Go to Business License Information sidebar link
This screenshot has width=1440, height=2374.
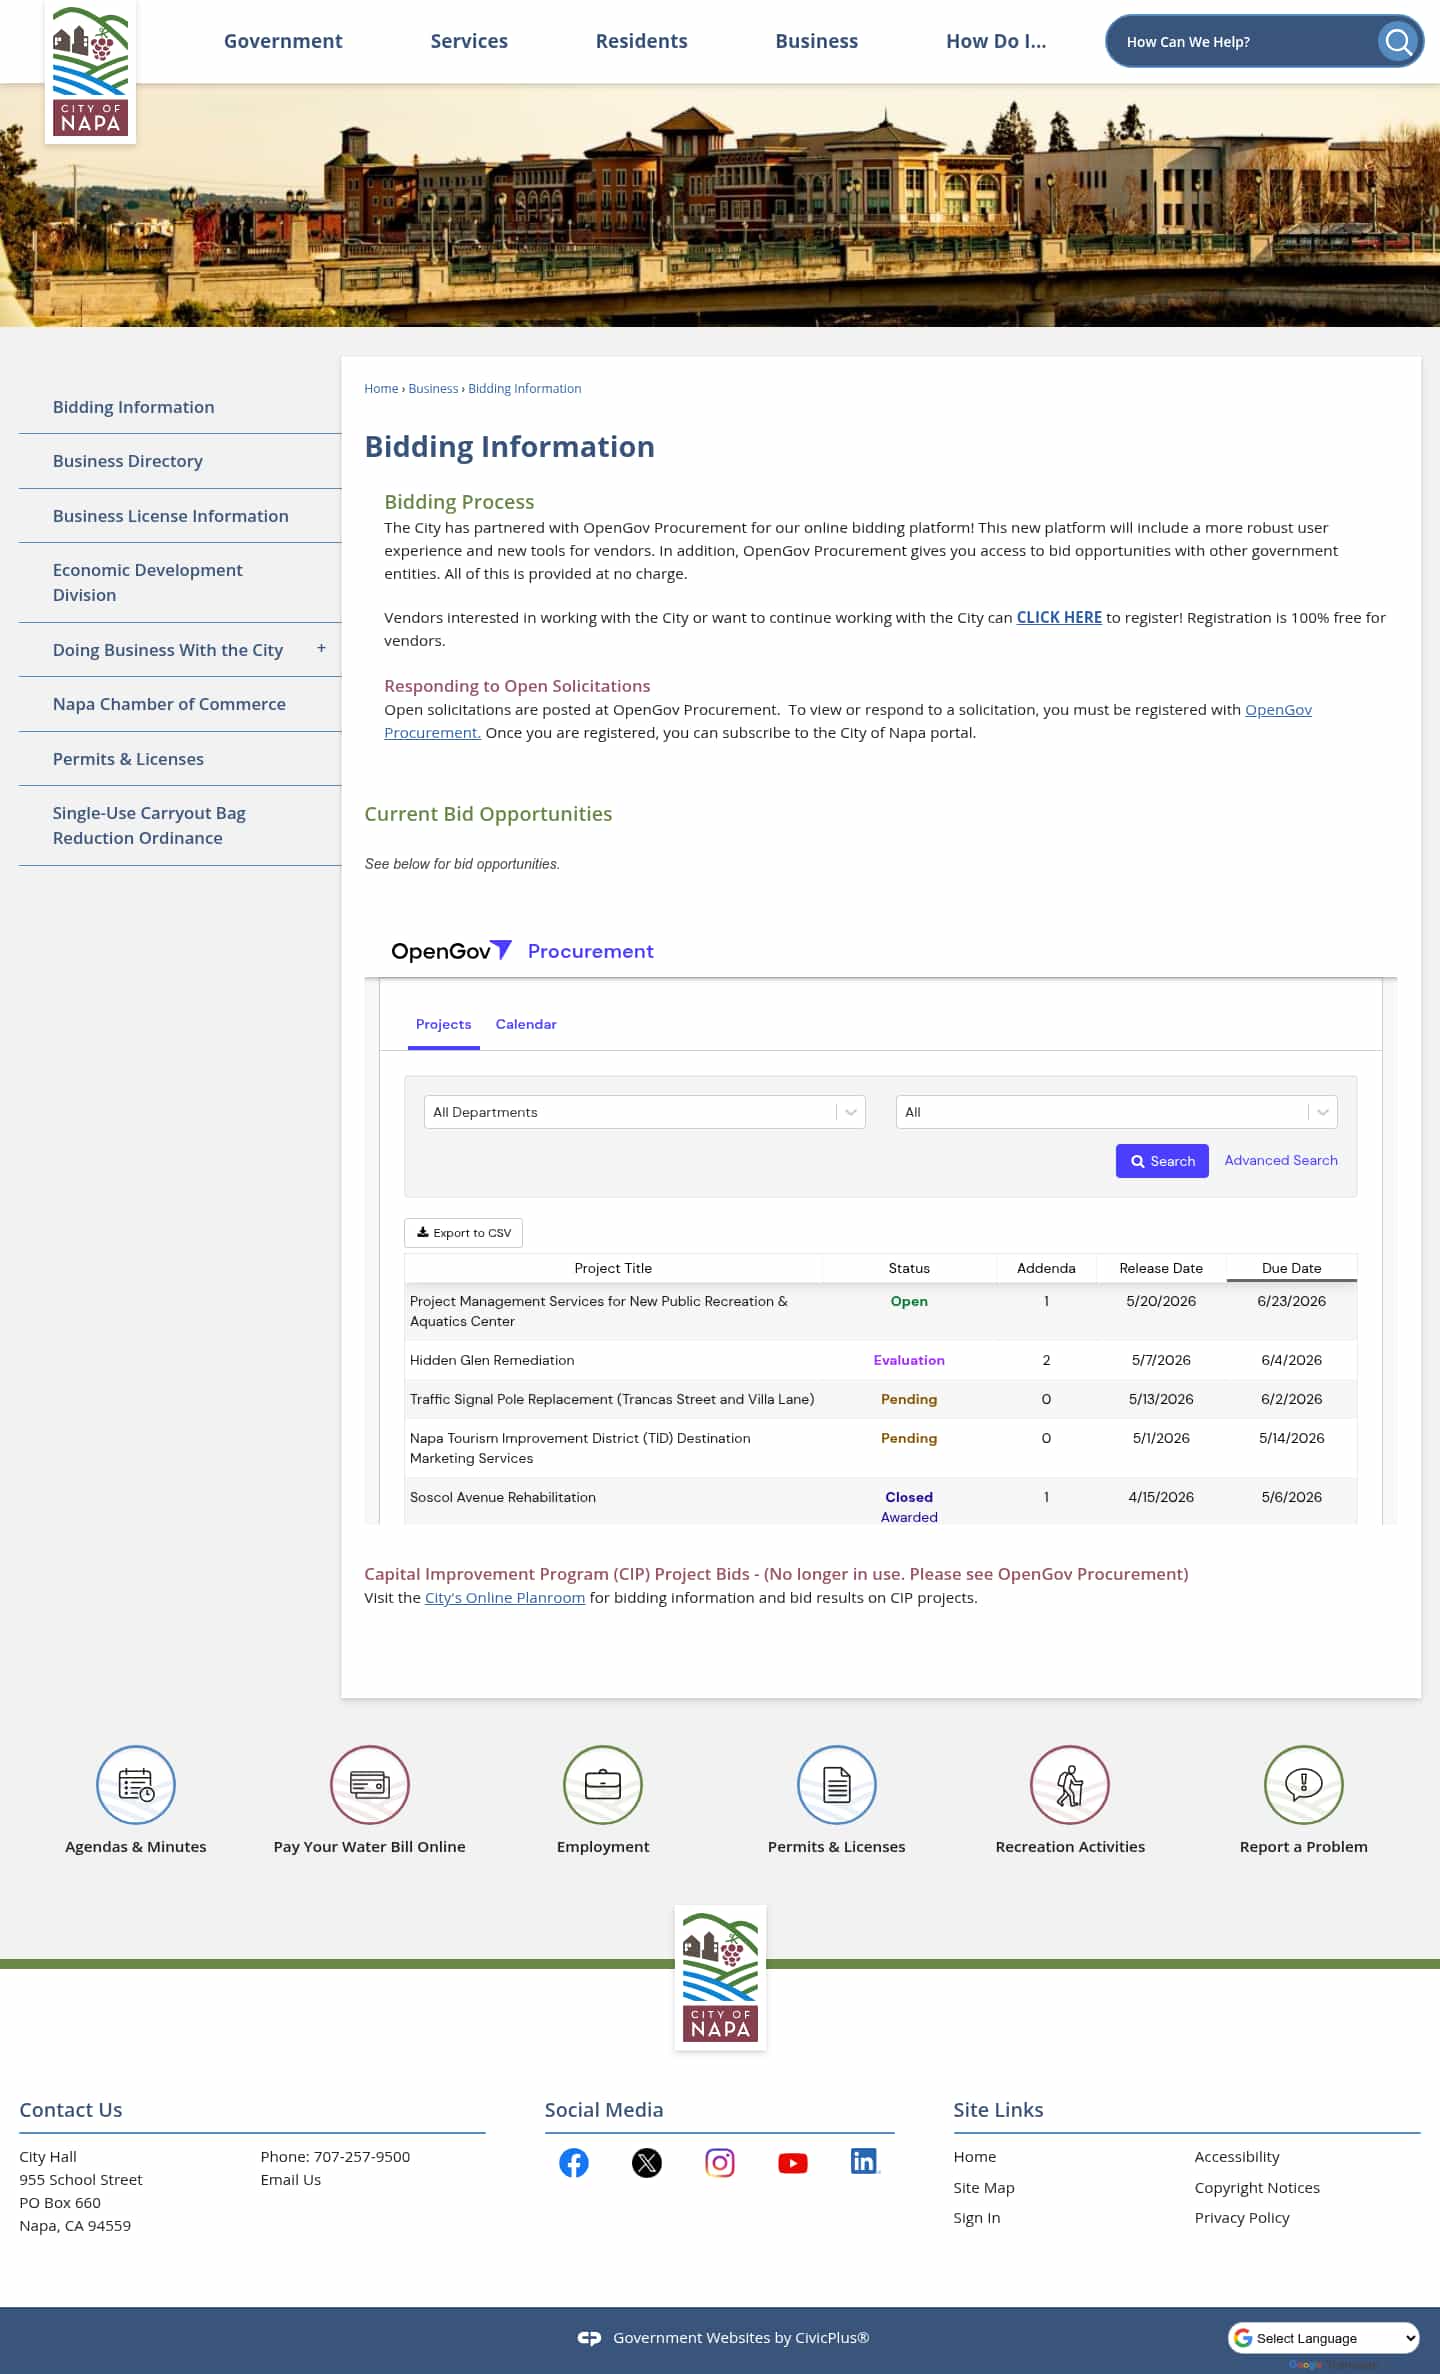coord(171,516)
